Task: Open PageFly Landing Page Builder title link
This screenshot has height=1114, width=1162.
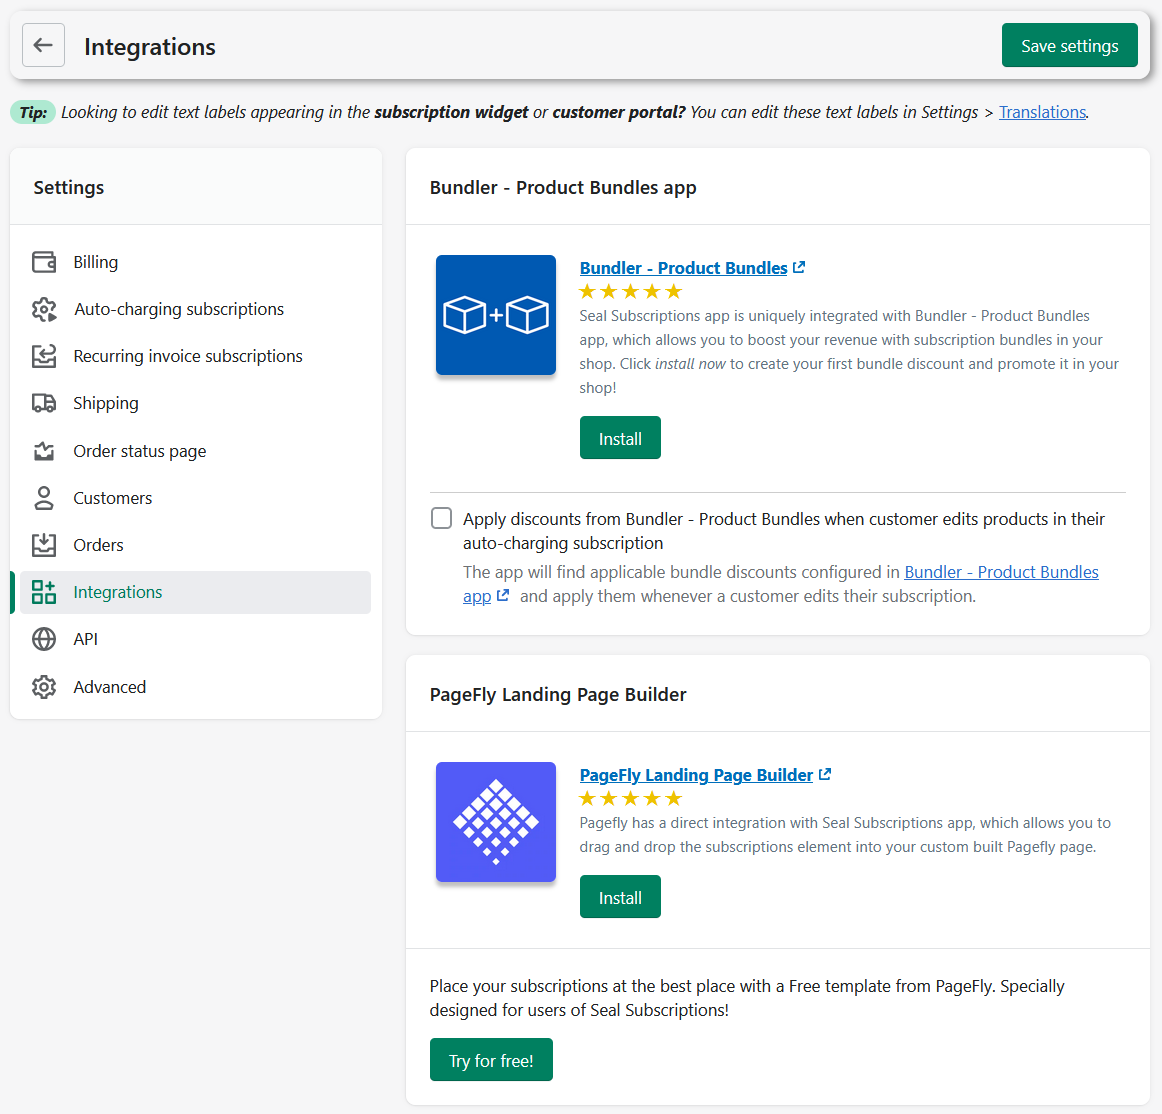Action: 696,775
